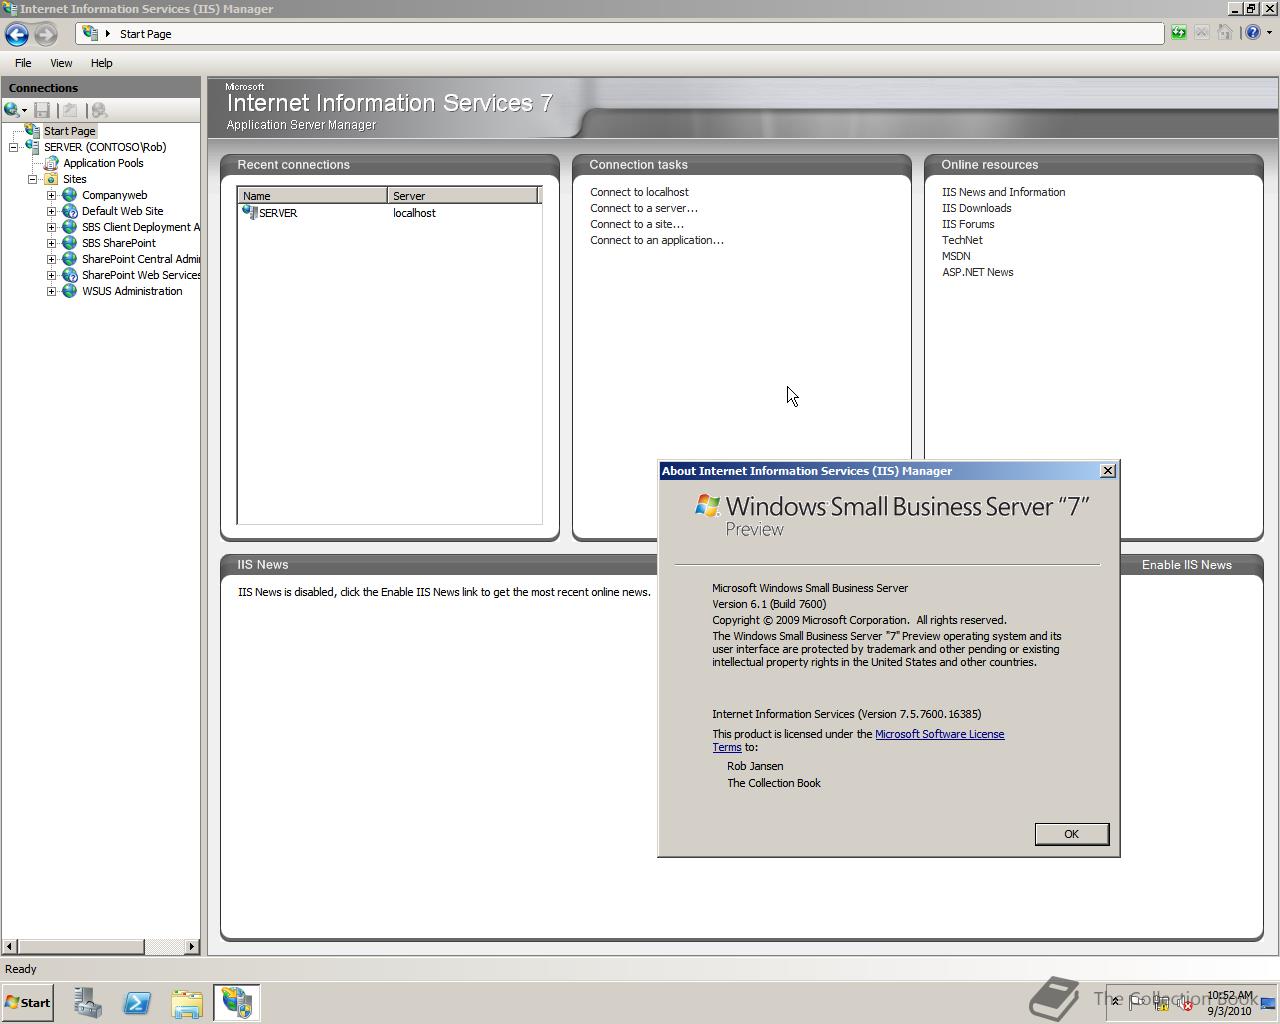Click the blue Help question mark icon
Viewport: 1280px width, 1024px height.
[x=1253, y=33]
